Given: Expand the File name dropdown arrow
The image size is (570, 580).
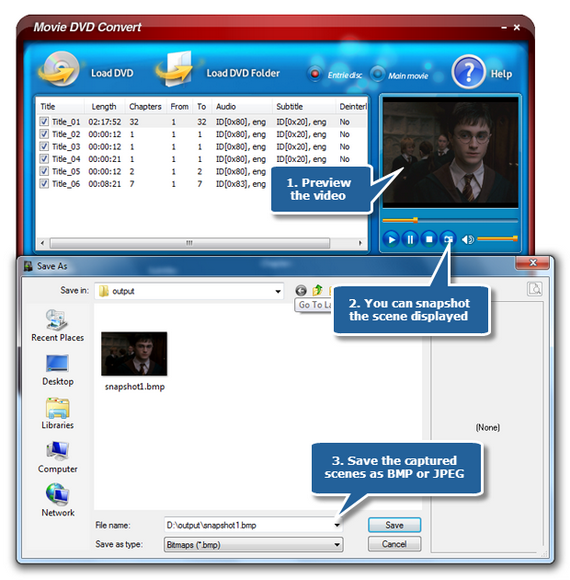Looking at the screenshot, I should pyautogui.click(x=337, y=525).
